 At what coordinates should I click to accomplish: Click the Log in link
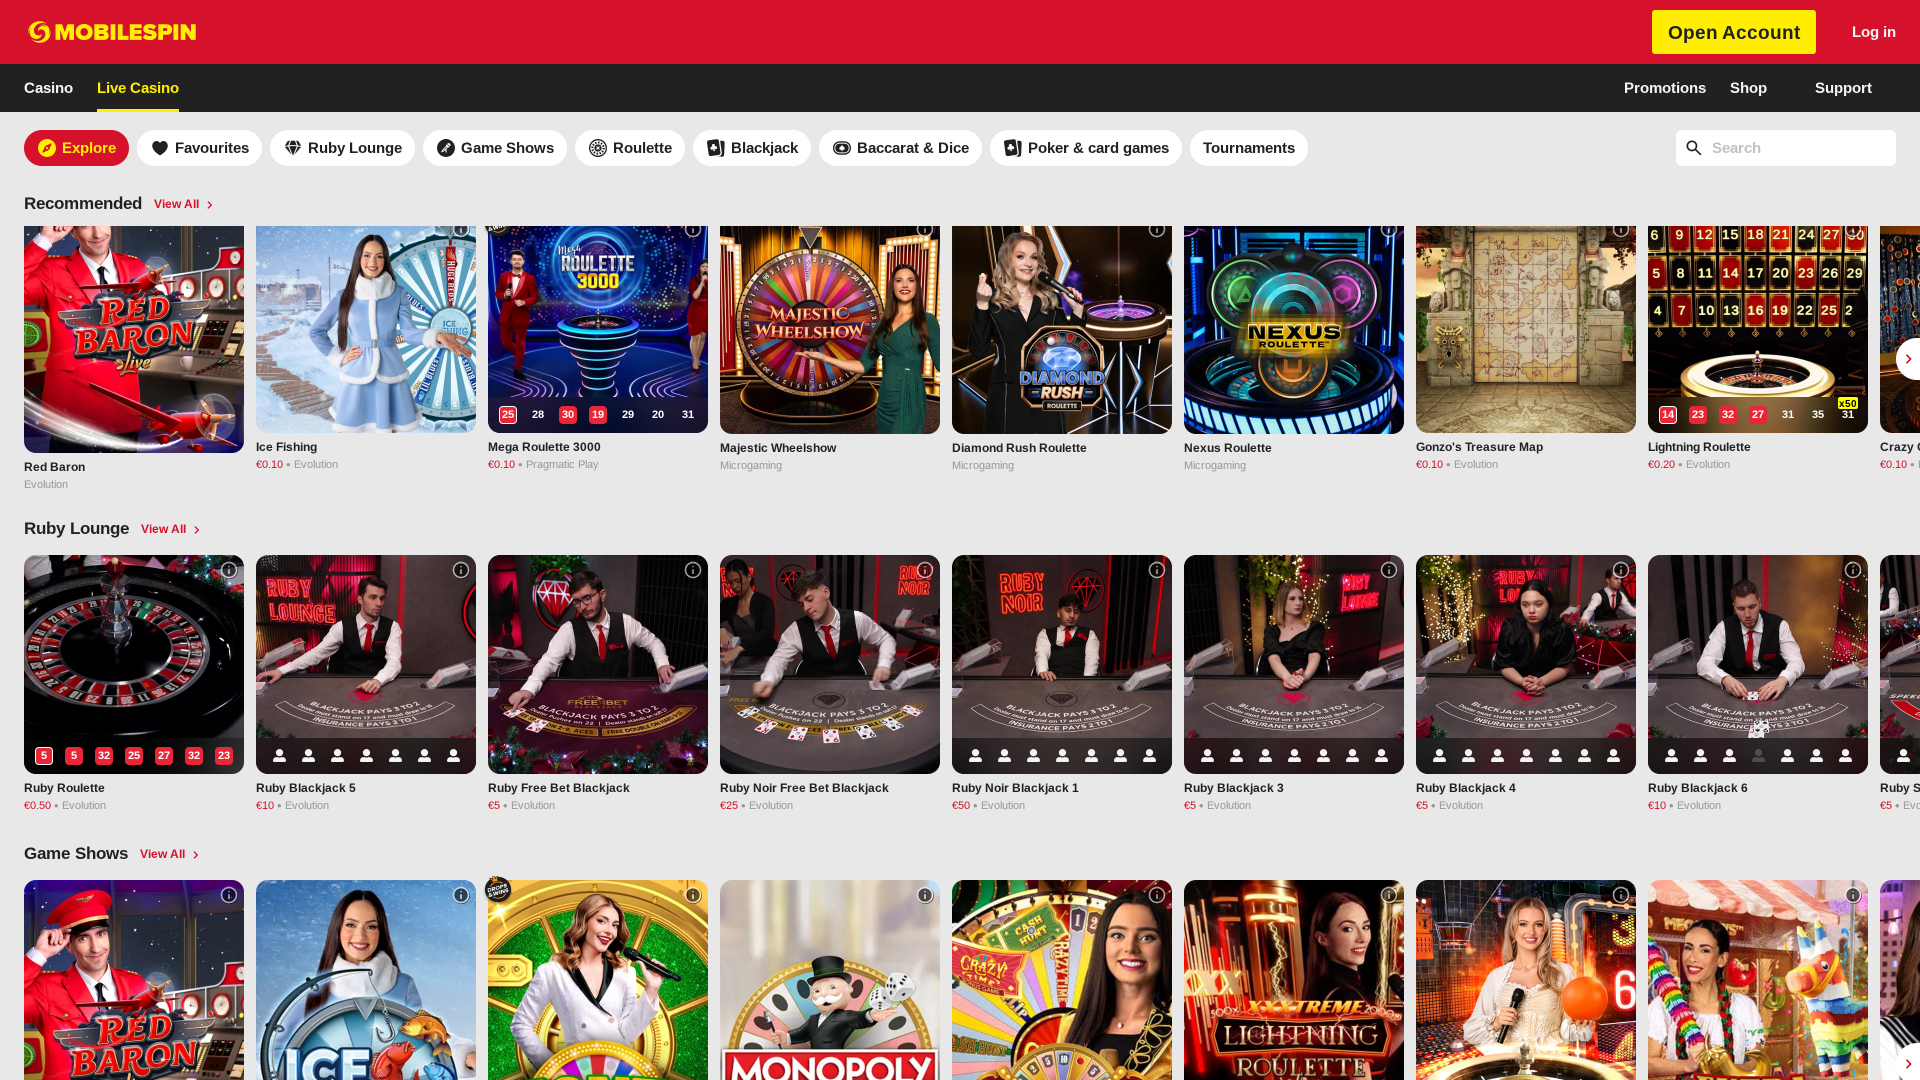point(1873,31)
